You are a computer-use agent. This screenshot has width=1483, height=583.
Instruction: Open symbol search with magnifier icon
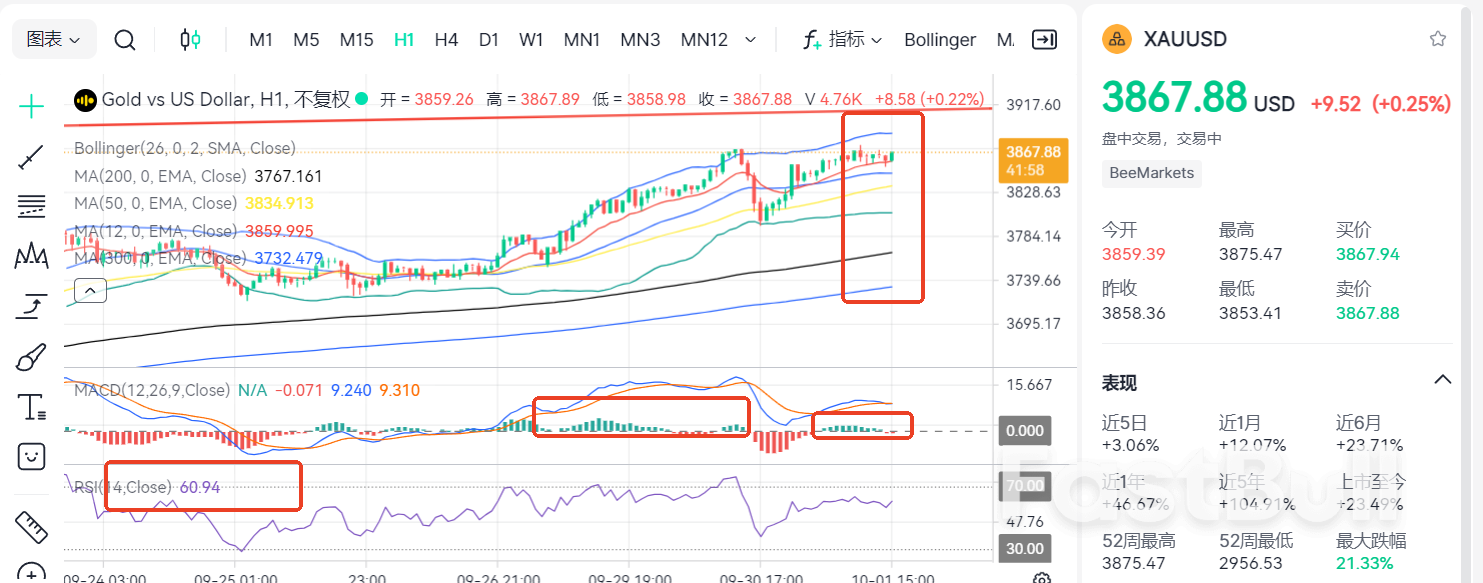pyautogui.click(x=124, y=41)
